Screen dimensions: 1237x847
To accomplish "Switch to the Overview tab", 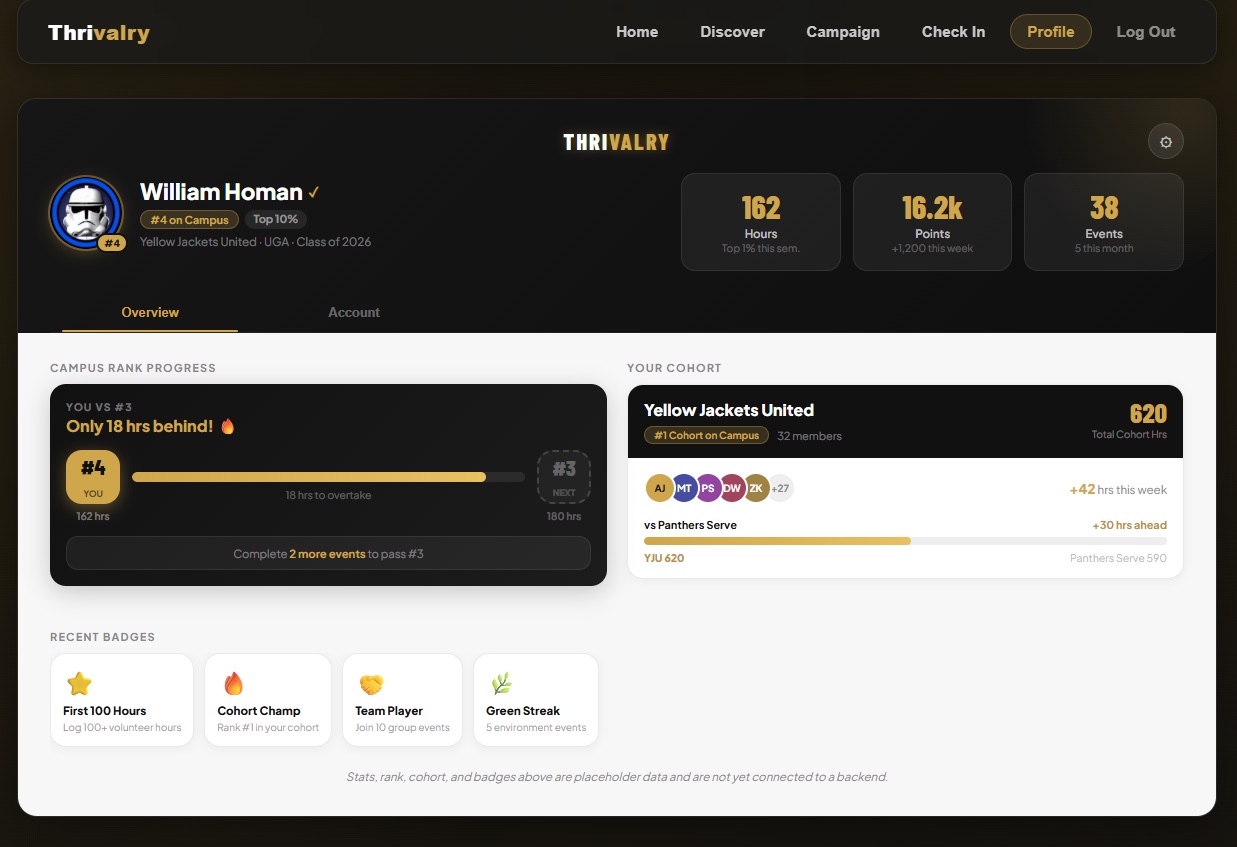I will tap(150, 312).
